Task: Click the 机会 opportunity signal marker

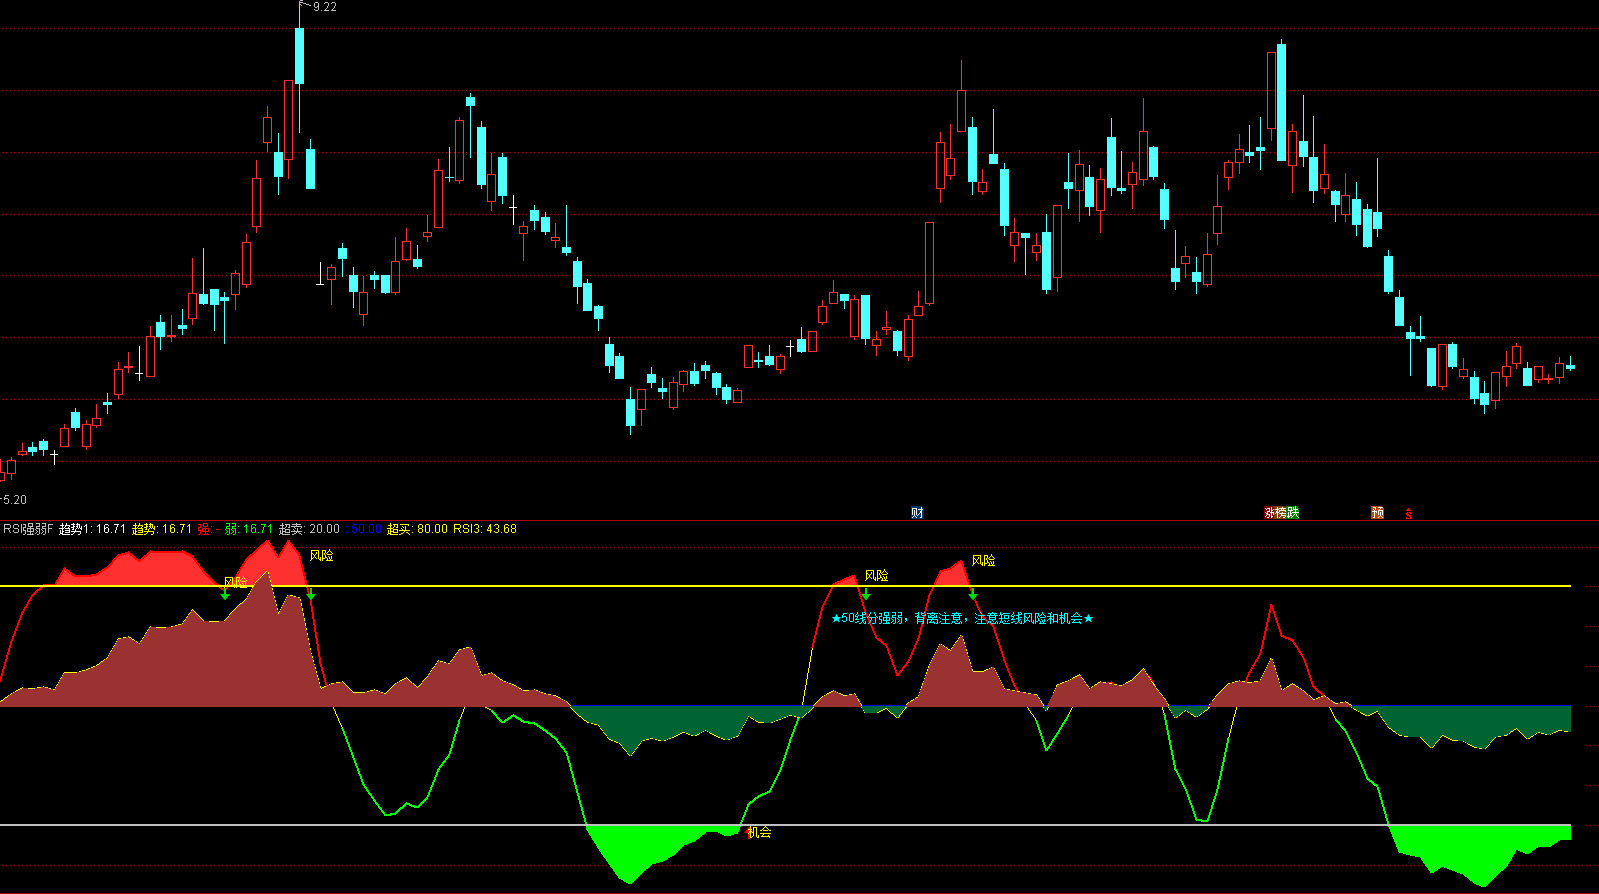Action: click(x=759, y=832)
